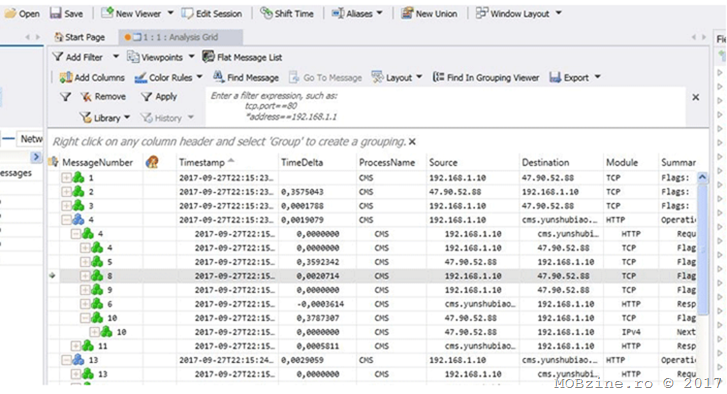Image resolution: width=727 pixels, height=394 pixels.
Task: Open the New Viewer dropdown arrow
Action: click(170, 13)
